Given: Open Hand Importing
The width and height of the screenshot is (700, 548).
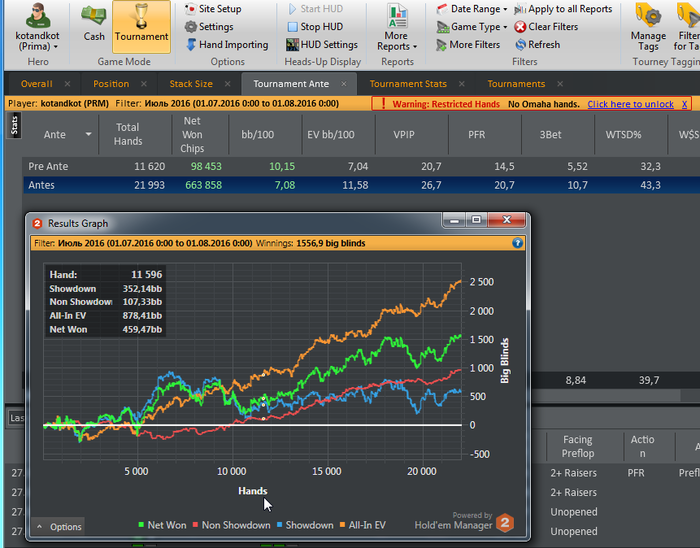Looking at the screenshot, I should click(227, 45).
